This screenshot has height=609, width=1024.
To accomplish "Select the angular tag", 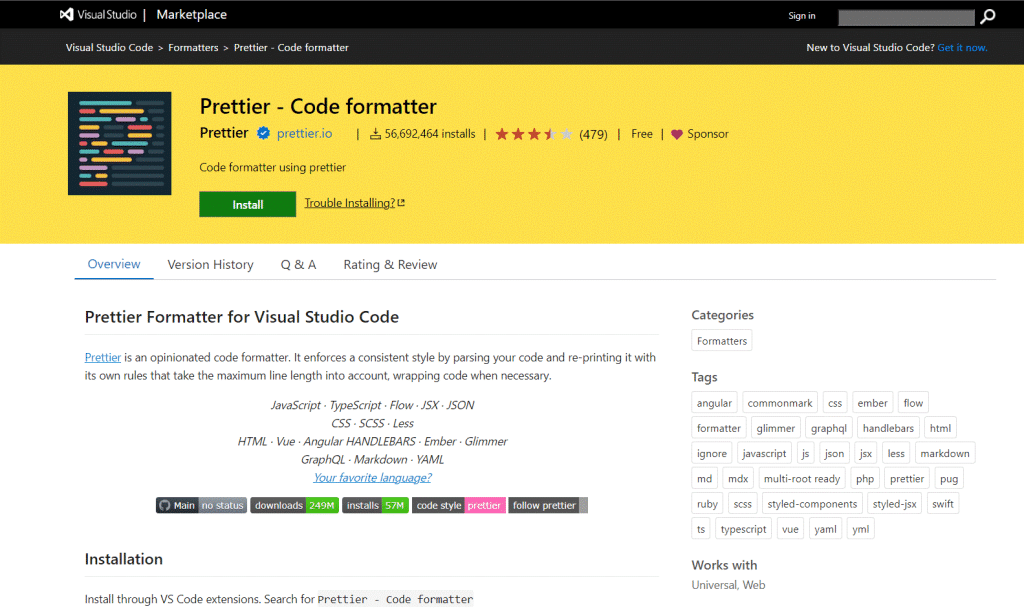I will 714,403.
